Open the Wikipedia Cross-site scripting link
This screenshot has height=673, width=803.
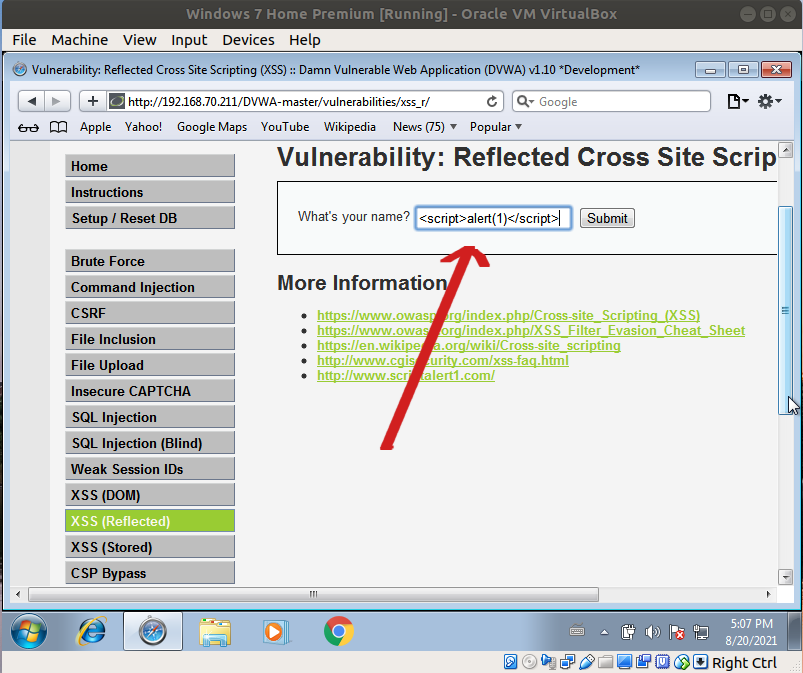[x=469, y=346]
